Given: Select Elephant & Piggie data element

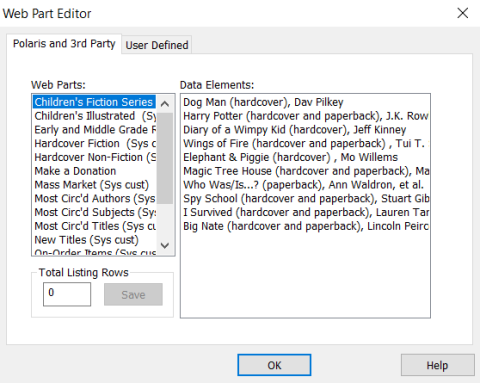Looking at the screenshot, I should pyautogui.click(x=305, y=157).
